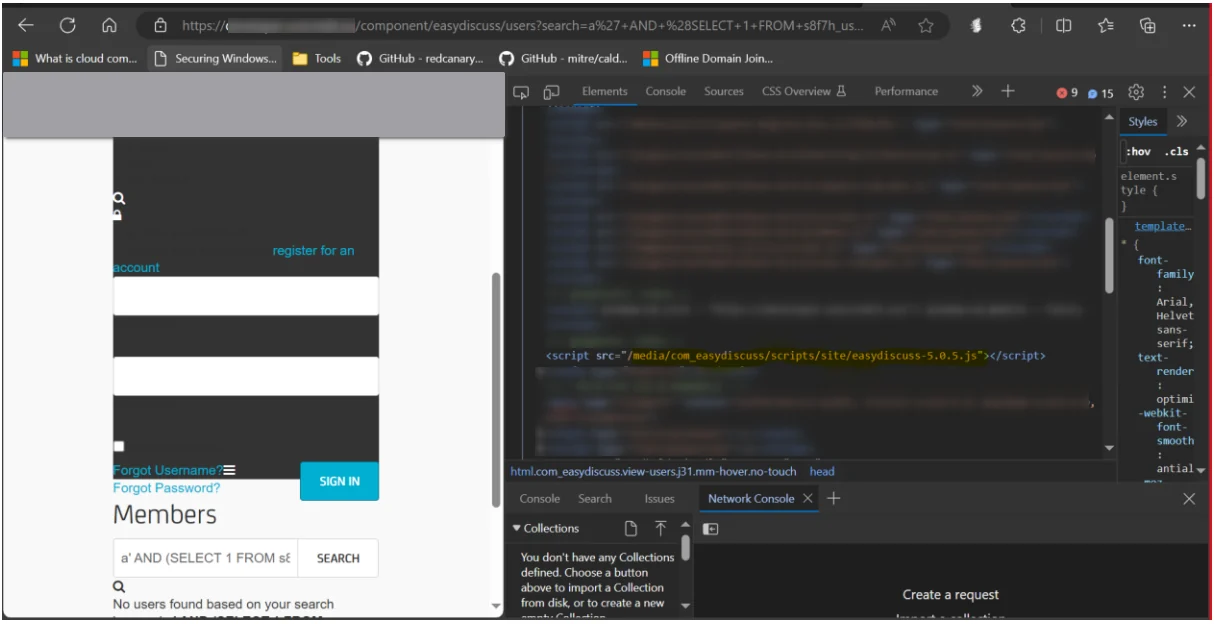The width and height of the screenshot is (1214, 624).
Task: Open the CSS Overview tab
Action: [x=804, y=91]
